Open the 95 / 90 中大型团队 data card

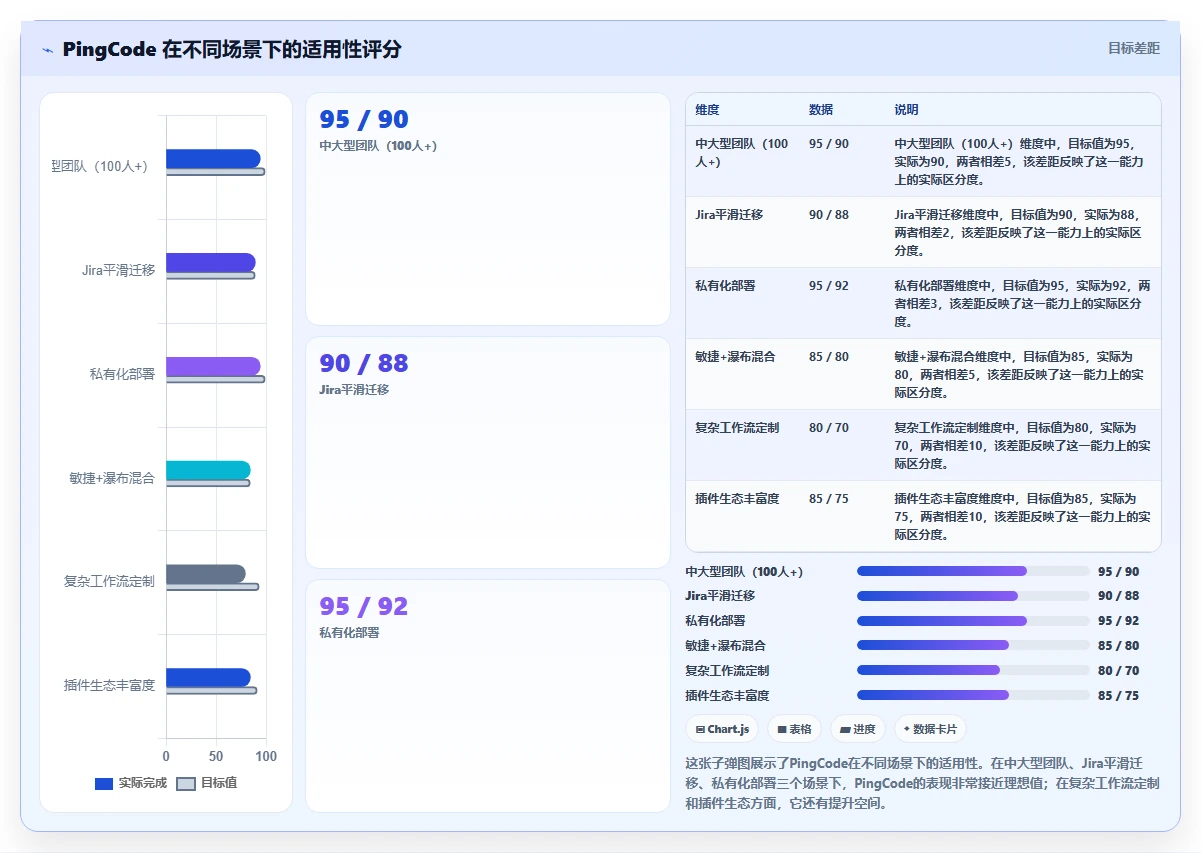(488, 209)
